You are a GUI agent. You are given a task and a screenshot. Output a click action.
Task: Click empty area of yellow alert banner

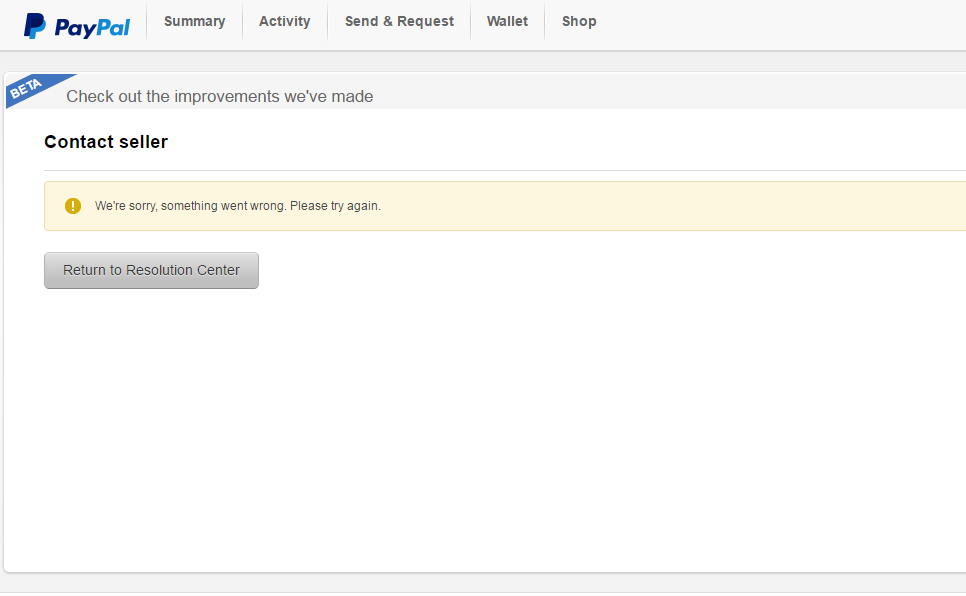tap(680, 206)
